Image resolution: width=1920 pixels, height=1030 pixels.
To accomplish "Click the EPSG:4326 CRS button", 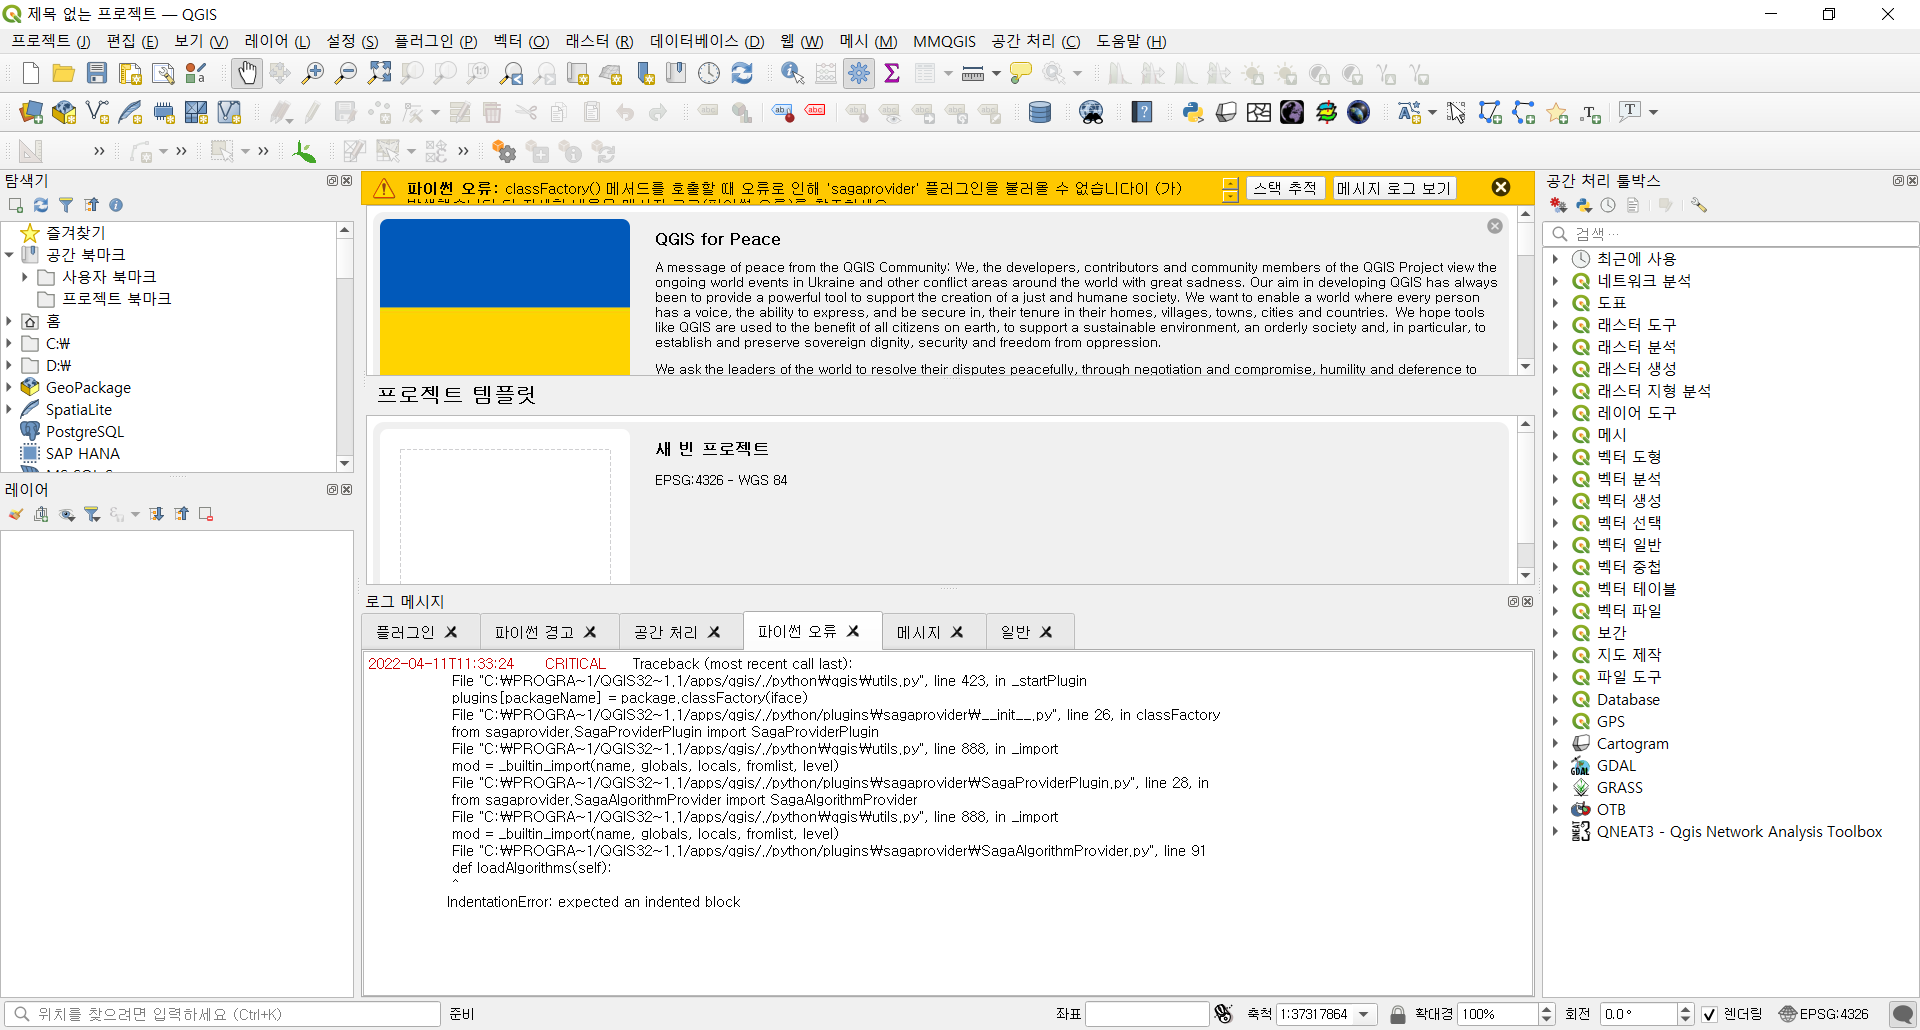I will pyautogui.click(x=1823, y=1014).
